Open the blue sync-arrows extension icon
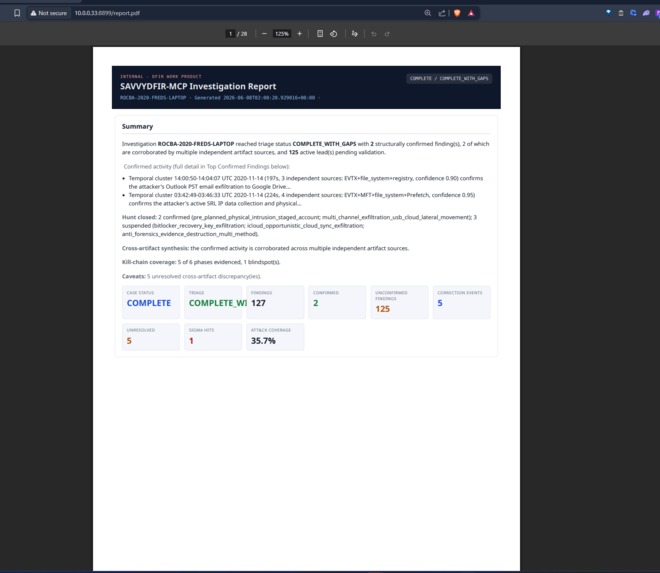This screenshot has height=573, width=660. tap(633, 13)
